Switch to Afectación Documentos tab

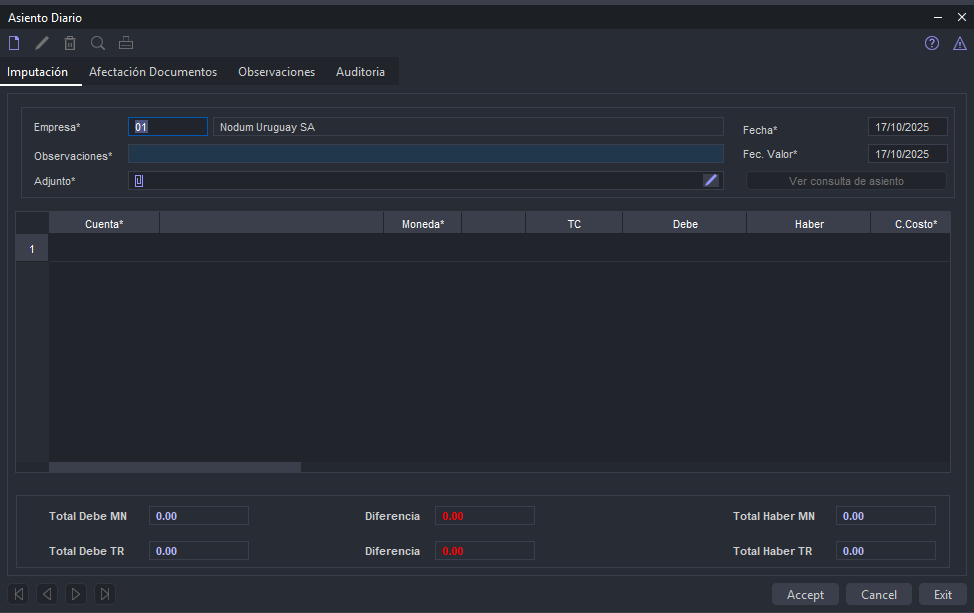[153, 72]
